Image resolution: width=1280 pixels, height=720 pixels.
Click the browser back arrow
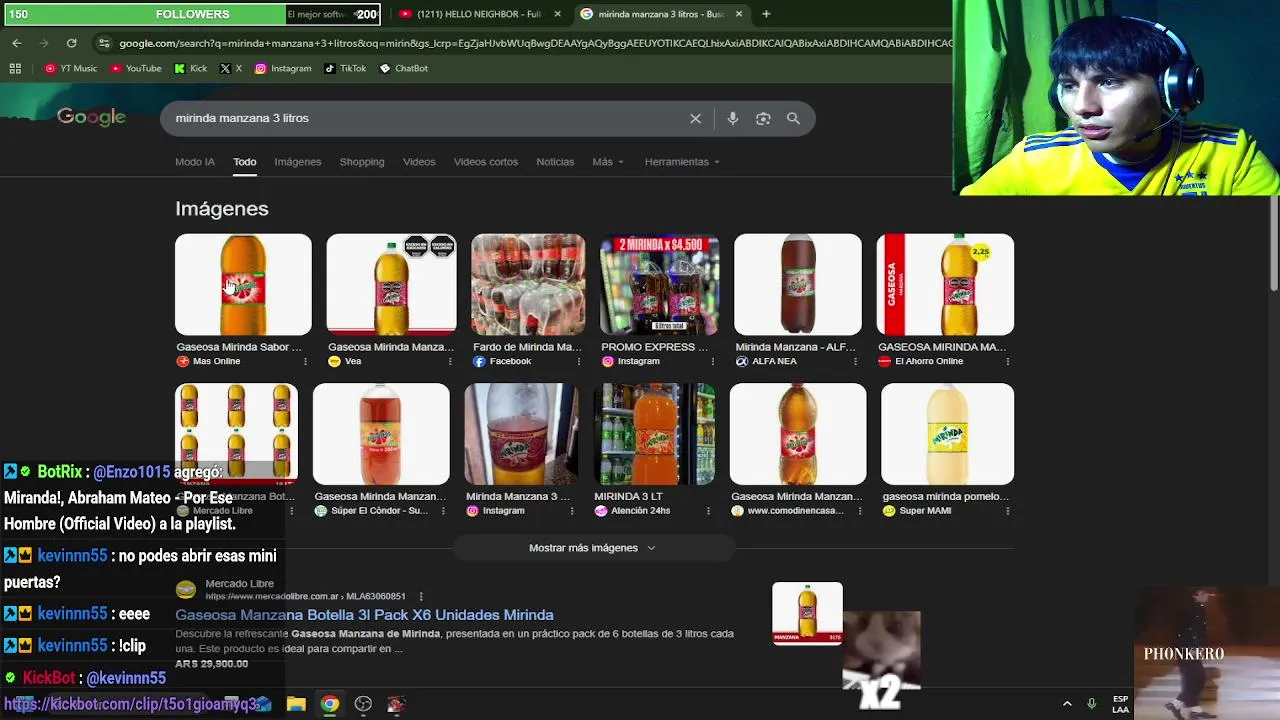[x=17, y=43]
